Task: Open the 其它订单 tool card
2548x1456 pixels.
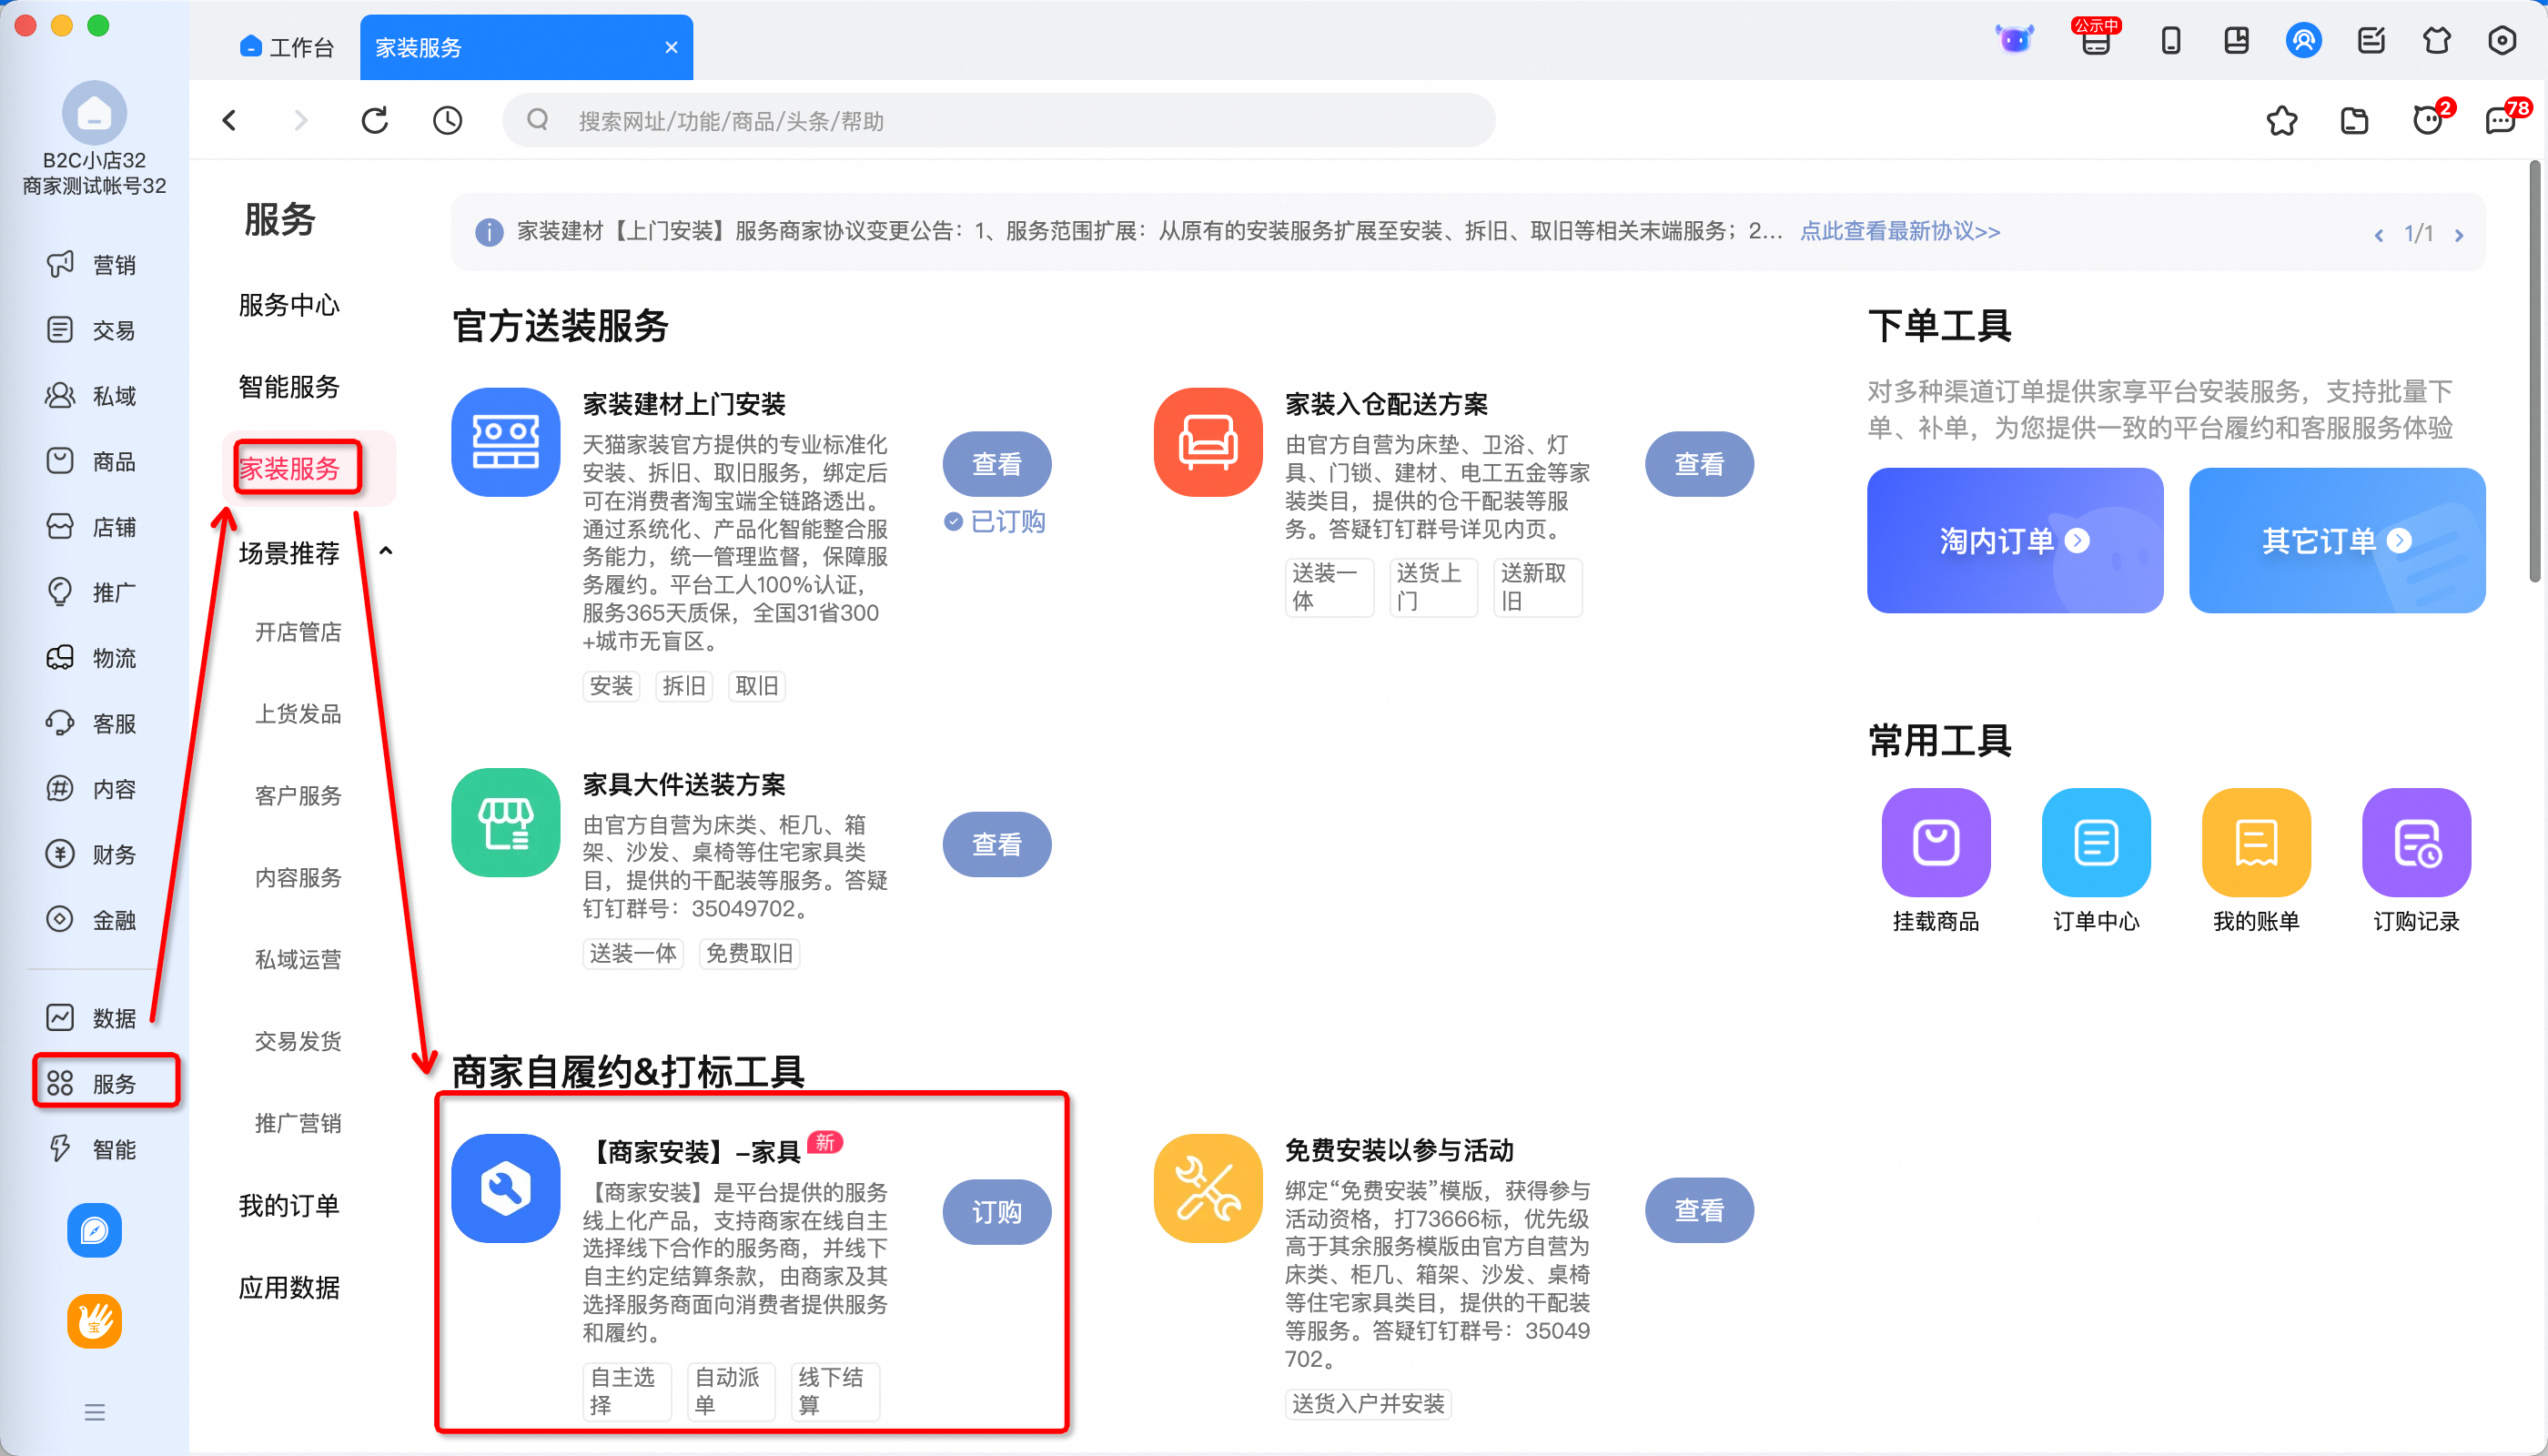Action: pyautogui.click(x=2336, y=540)
